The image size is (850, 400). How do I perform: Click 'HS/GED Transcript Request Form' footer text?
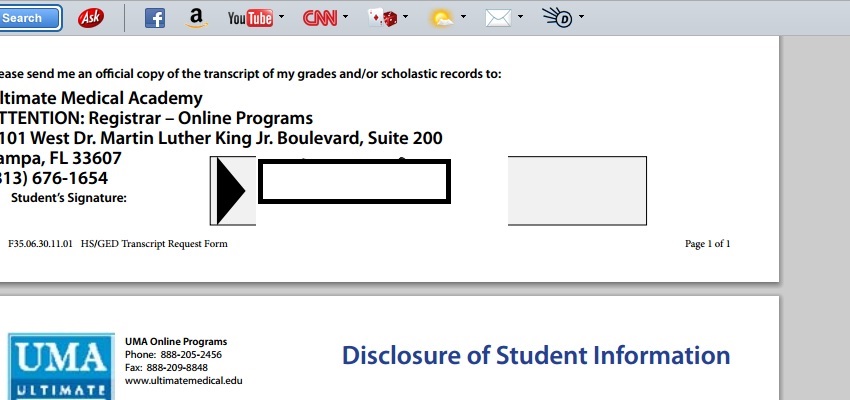coord(154,244)
